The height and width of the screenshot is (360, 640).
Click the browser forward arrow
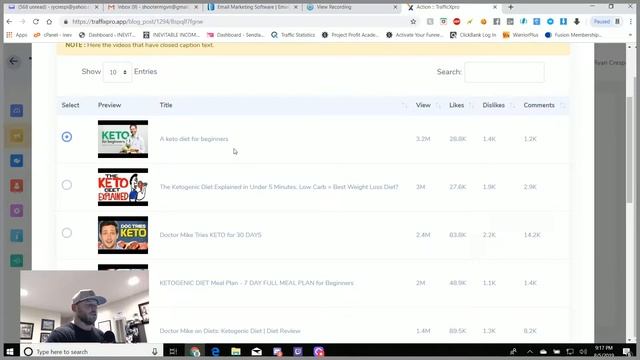pyautogui.click(x=22, y=22)
